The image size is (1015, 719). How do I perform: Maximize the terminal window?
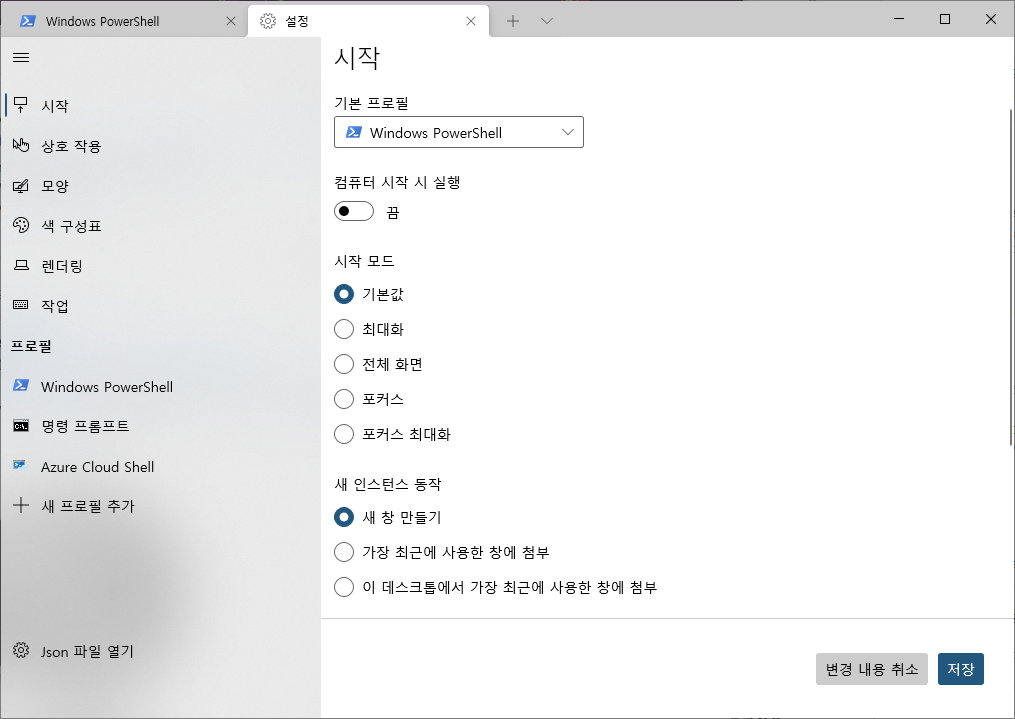pyautogui.click(x=944, y=19)
